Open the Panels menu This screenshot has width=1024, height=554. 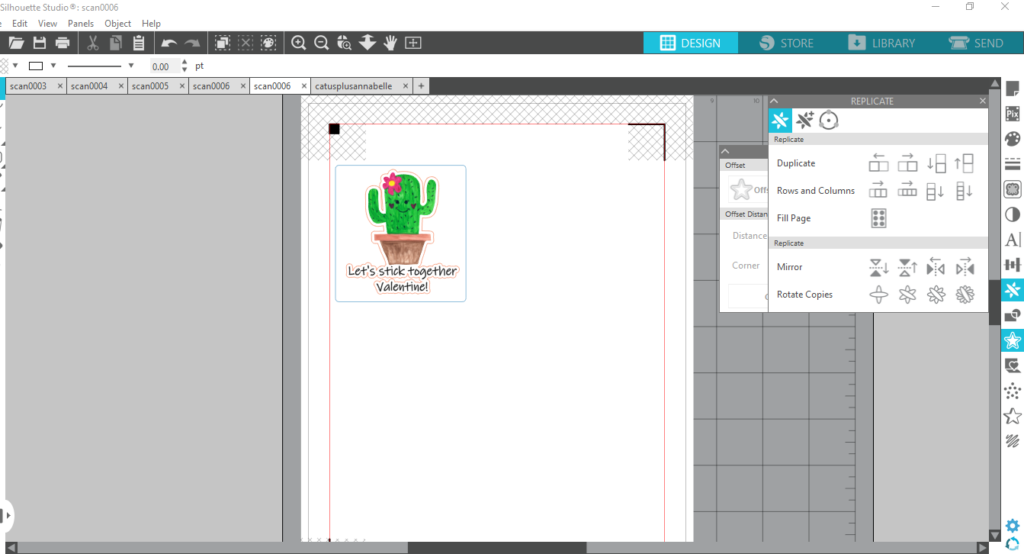(x=80, y=23)
